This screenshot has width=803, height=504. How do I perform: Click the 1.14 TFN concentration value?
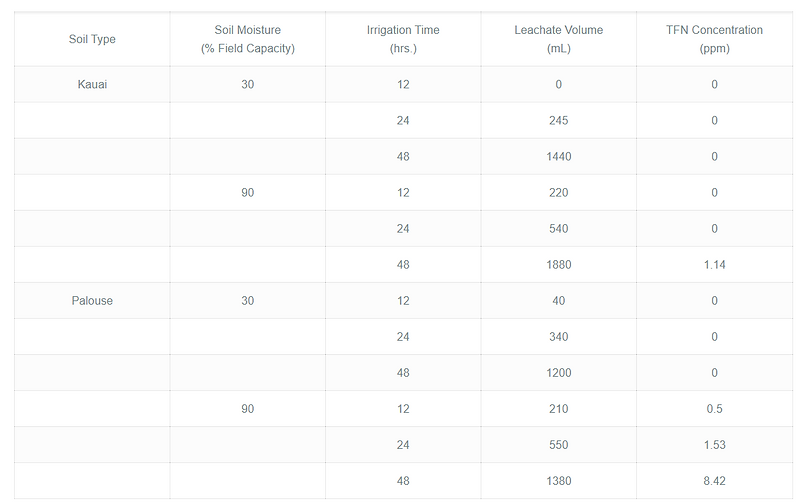click(714, 264)
